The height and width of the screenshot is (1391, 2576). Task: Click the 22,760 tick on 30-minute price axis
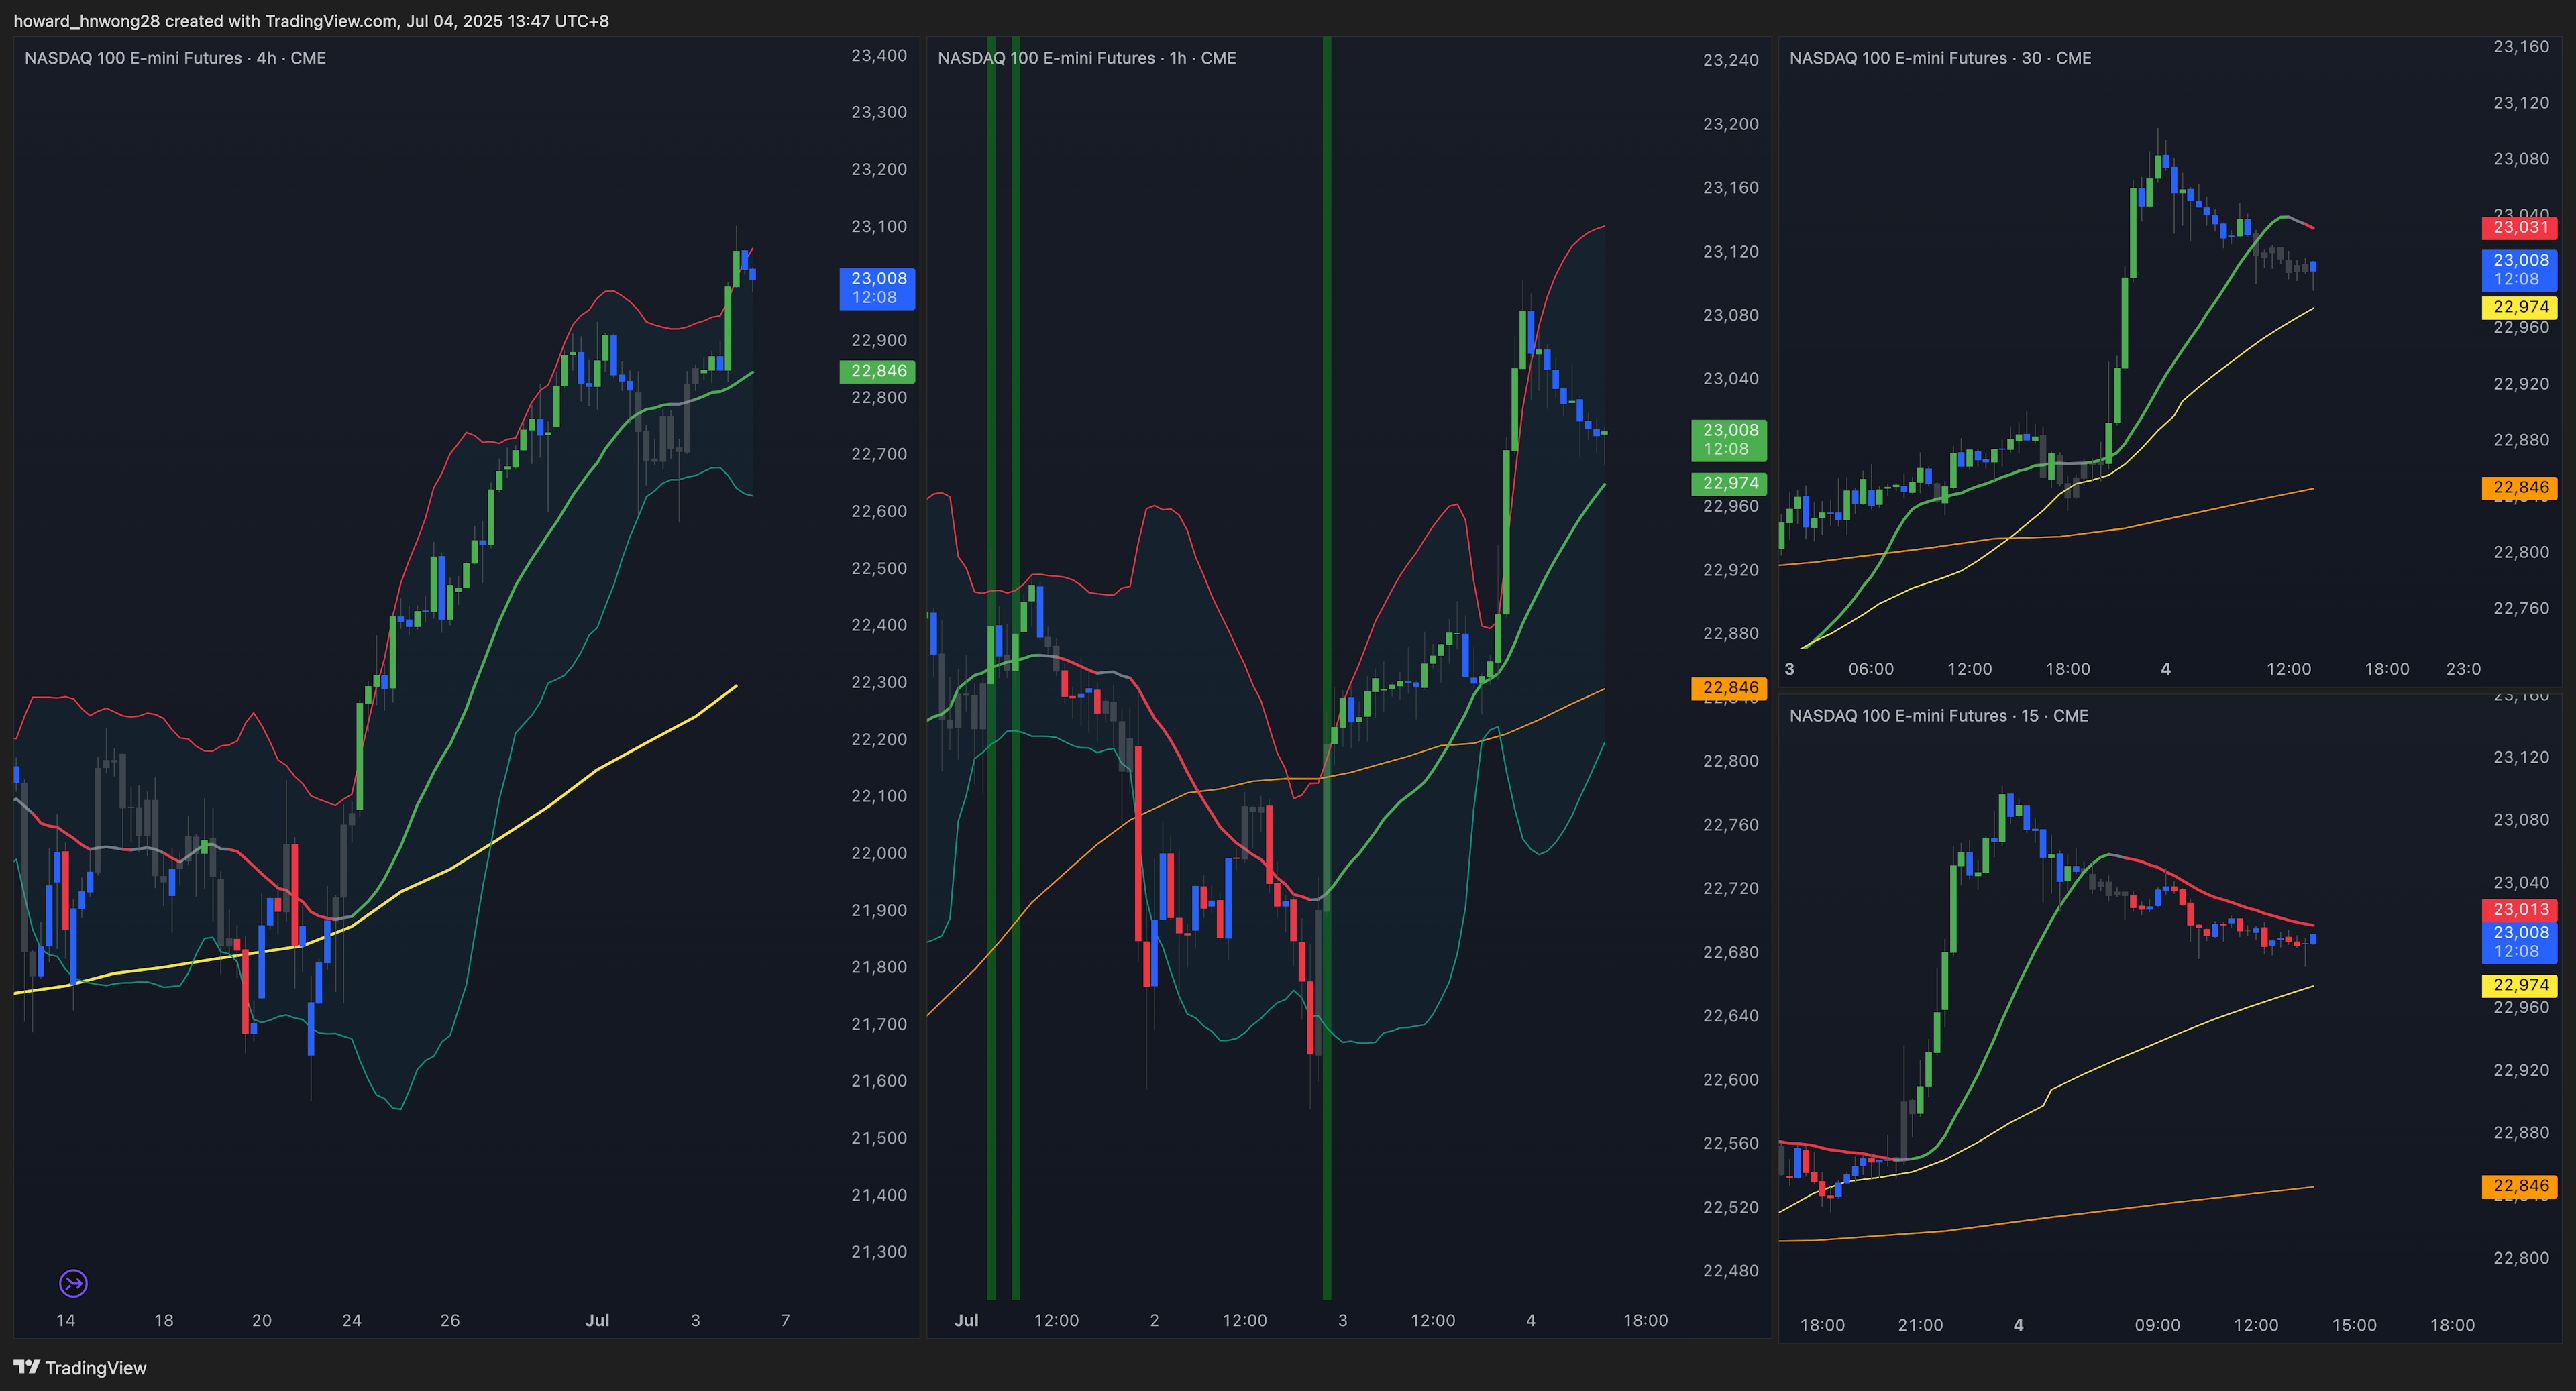click(2521, 608)
